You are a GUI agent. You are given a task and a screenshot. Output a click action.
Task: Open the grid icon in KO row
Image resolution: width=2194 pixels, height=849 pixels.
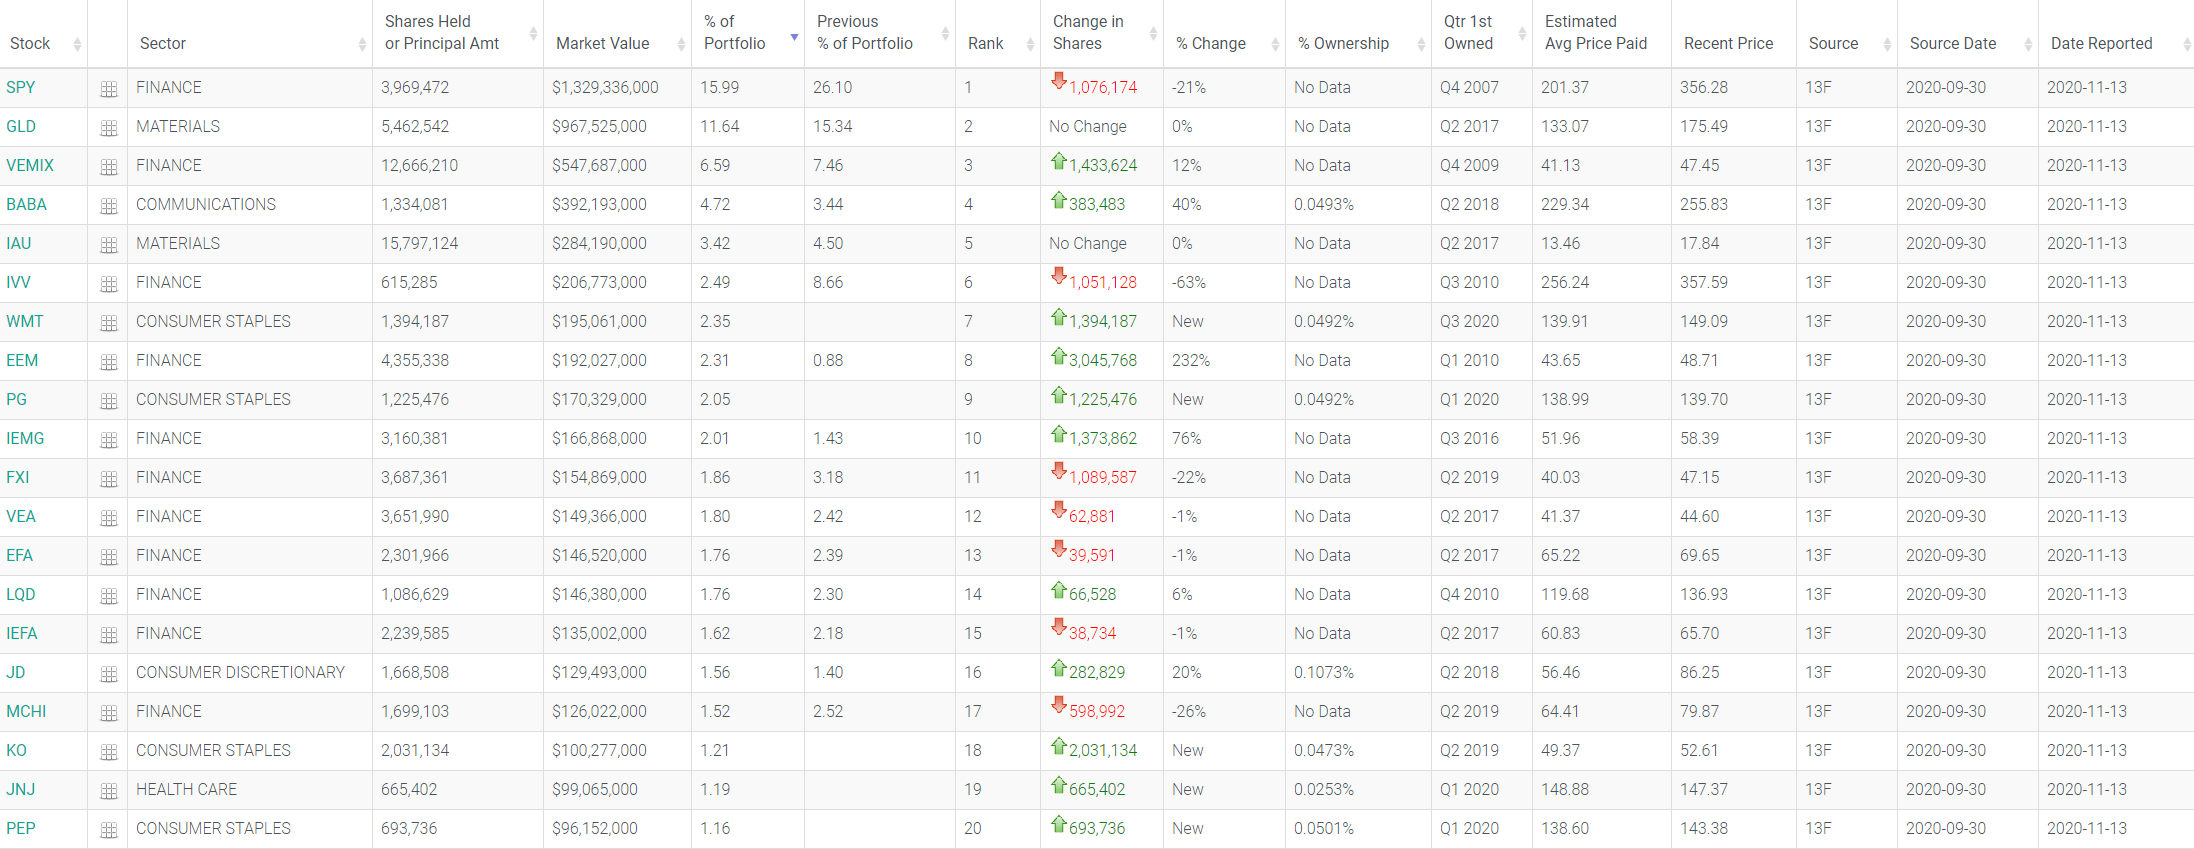coord(109,752)
